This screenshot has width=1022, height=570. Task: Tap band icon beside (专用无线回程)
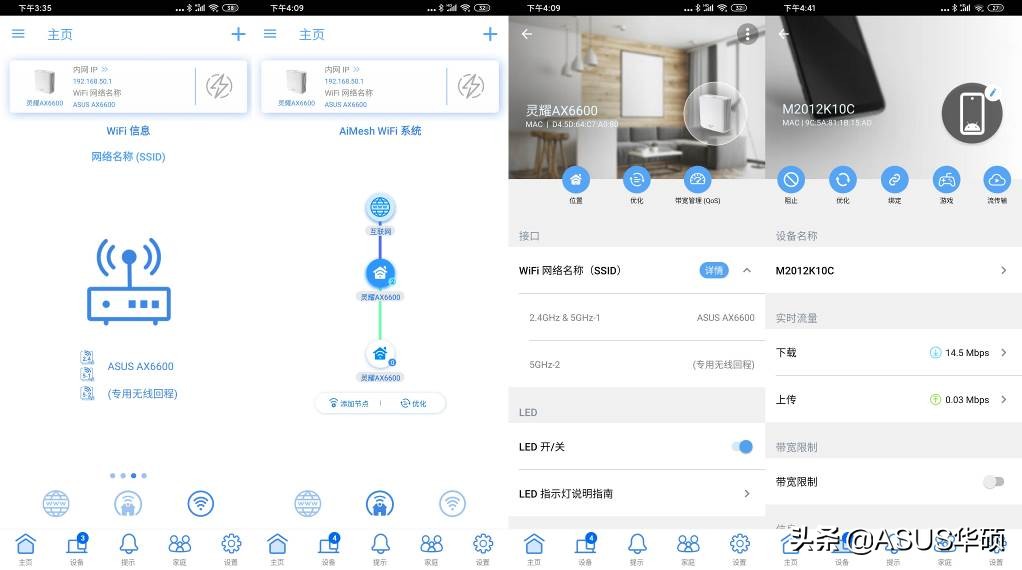[x=87, y=393]
